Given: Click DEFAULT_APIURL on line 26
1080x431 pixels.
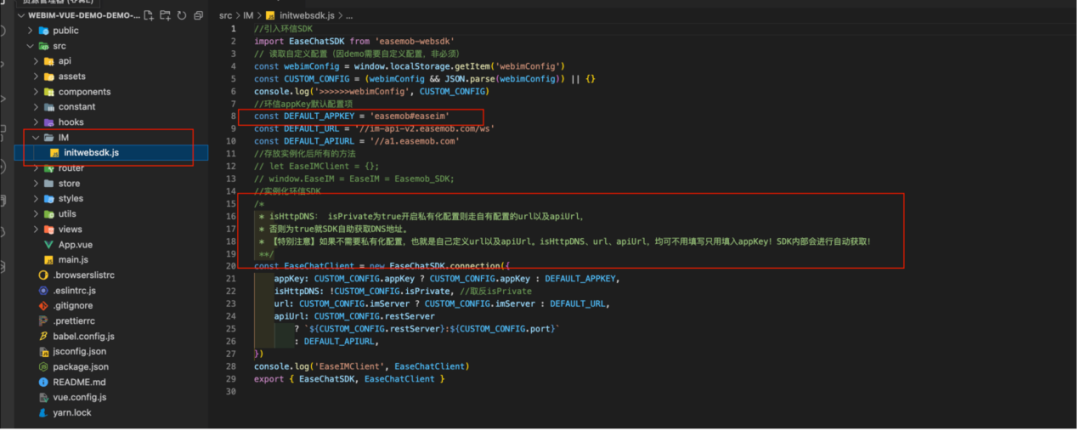Looking at the screenshot, I should click(341, 341).
